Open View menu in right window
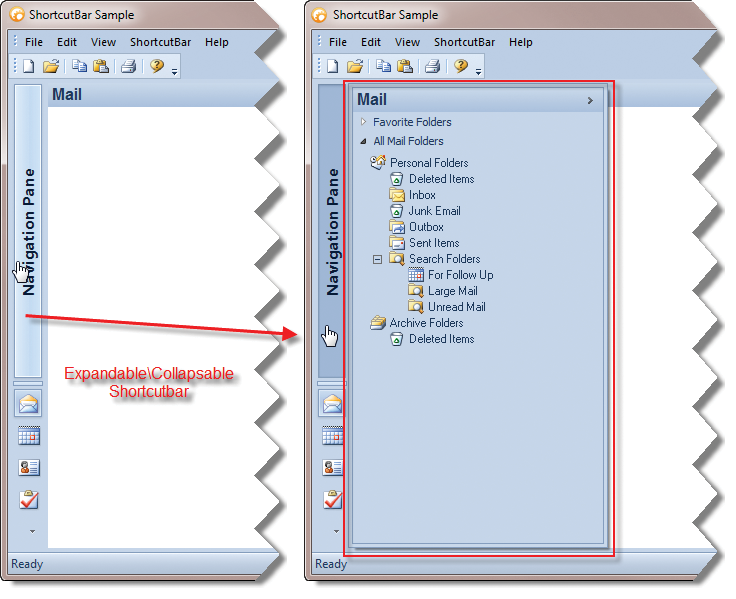Viewport: 736px width, 599px height. [x=407, y=42]
